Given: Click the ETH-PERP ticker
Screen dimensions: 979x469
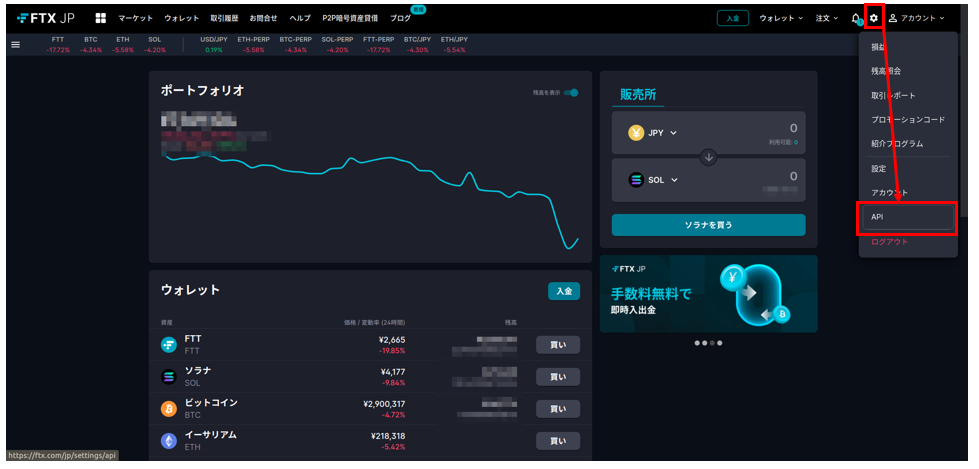Looking at the screenshot, I should (x=253, y=44).
